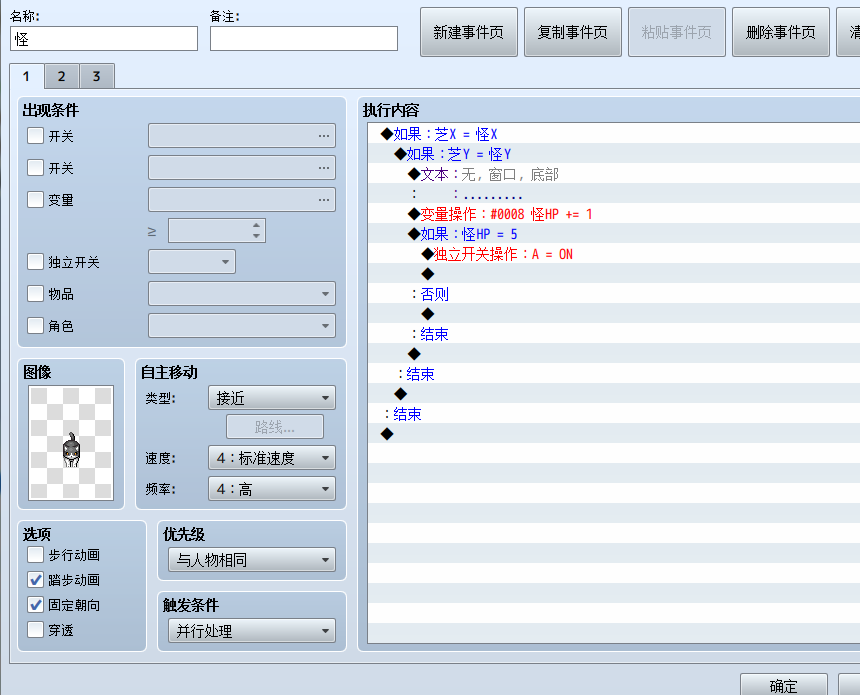
Task: Open the 物品 item selector dropdown
Action: (242, 293)
